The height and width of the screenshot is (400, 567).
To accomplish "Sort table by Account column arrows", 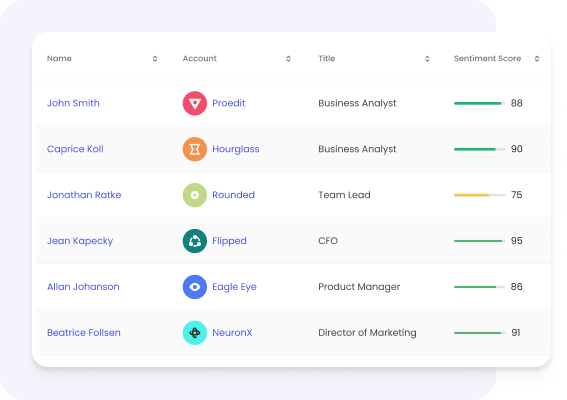I will [x=288, y=59].
